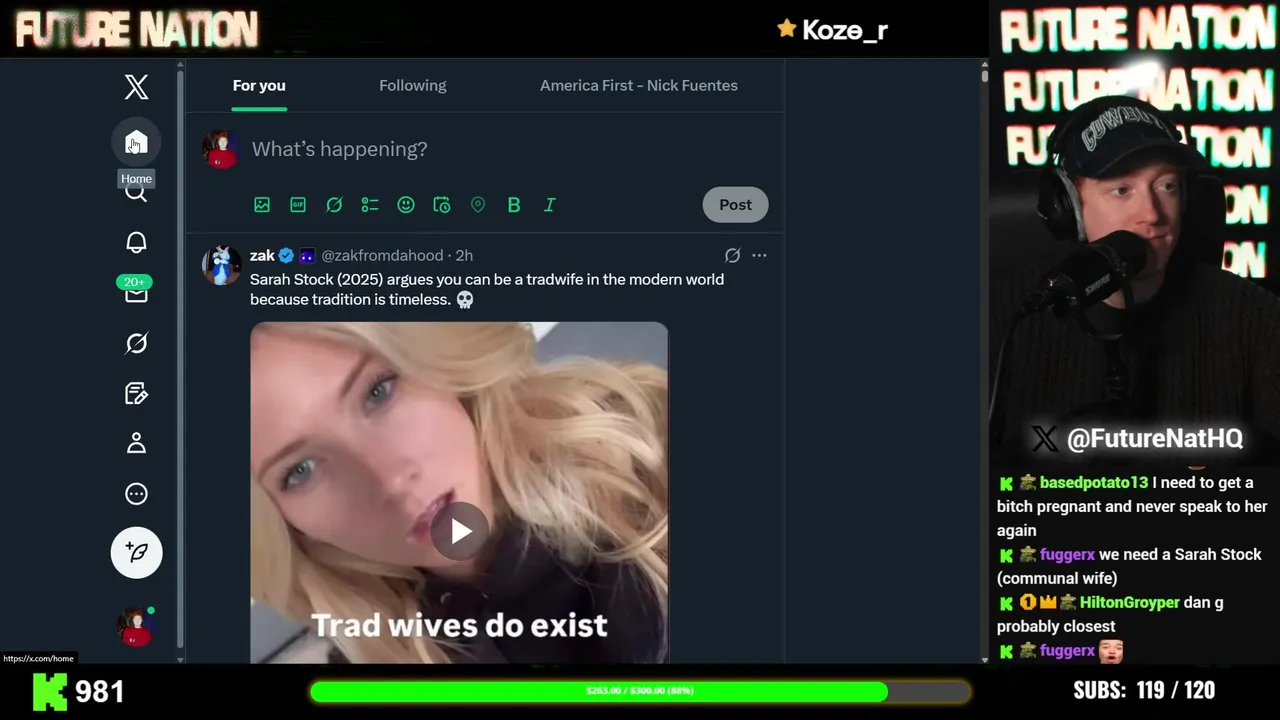
Task: Click the X logo in sidebar
Action: (x=136, y=87)
